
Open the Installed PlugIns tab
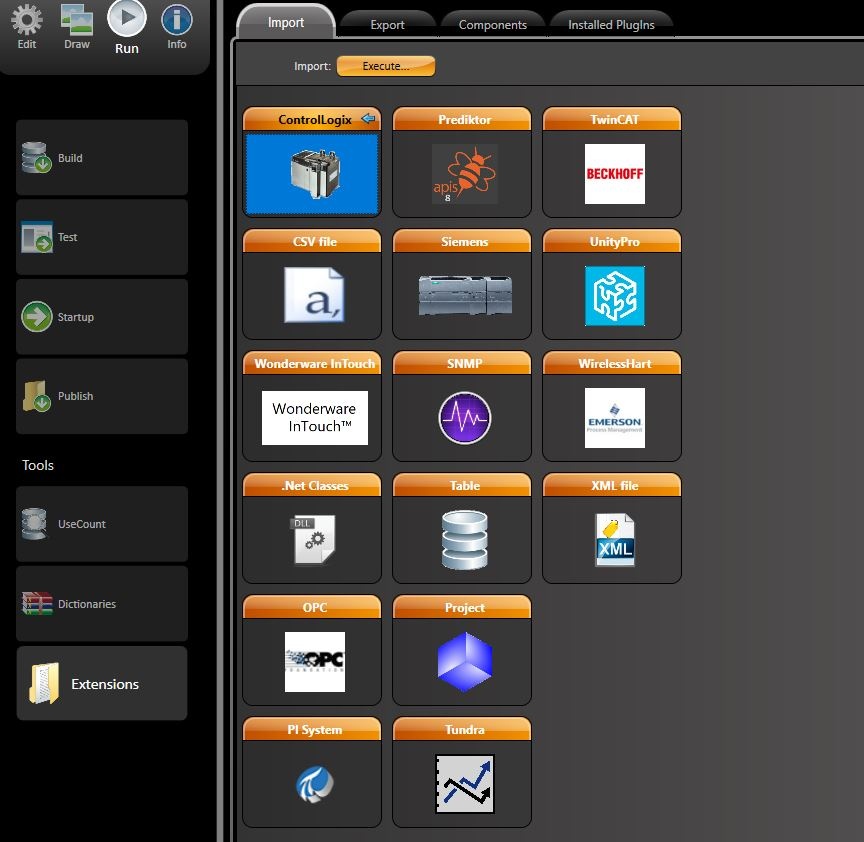point(611,25)
